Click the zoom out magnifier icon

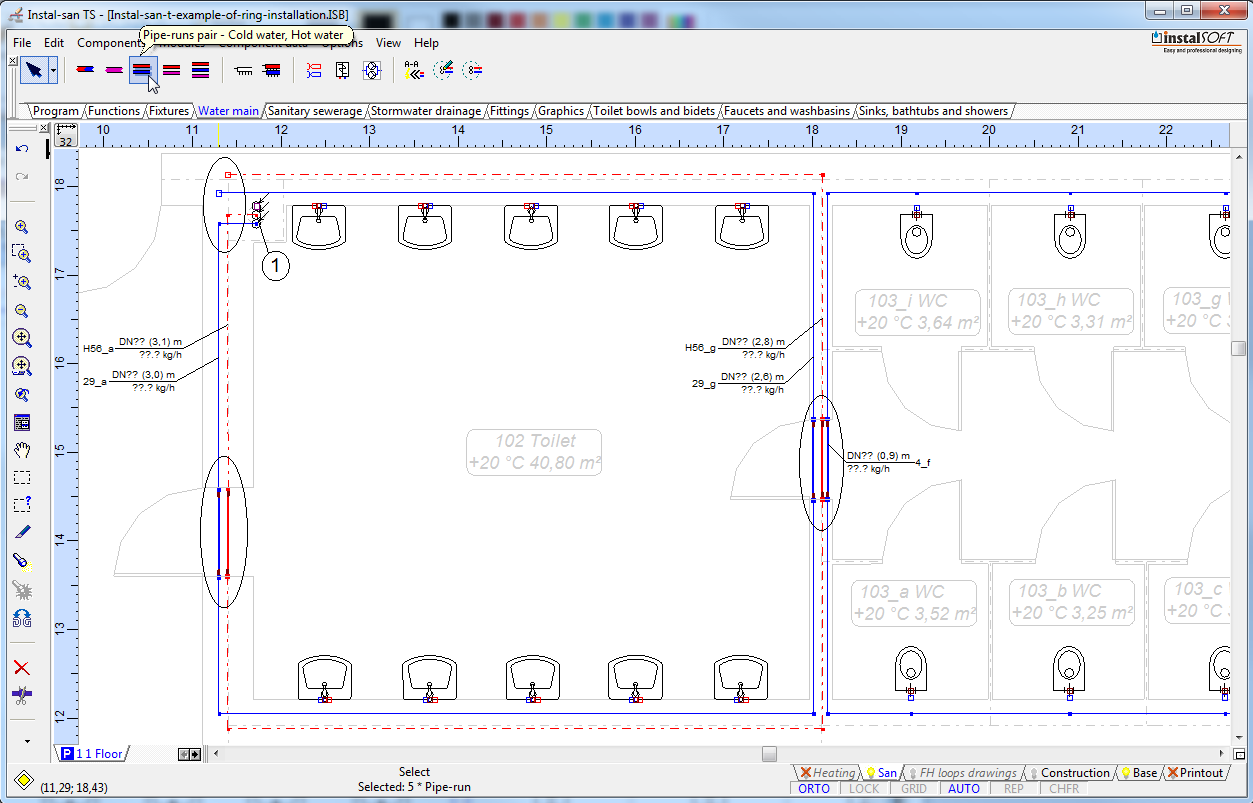pyautogui.click(x=22, y=311)
